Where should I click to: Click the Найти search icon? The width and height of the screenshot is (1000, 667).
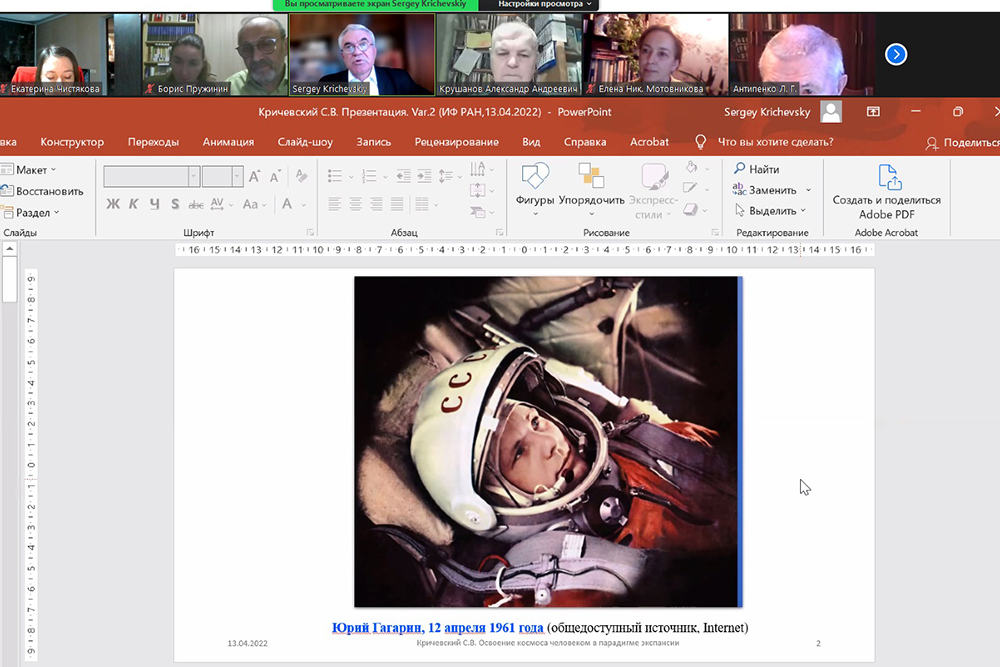click(x=740, y=169)
